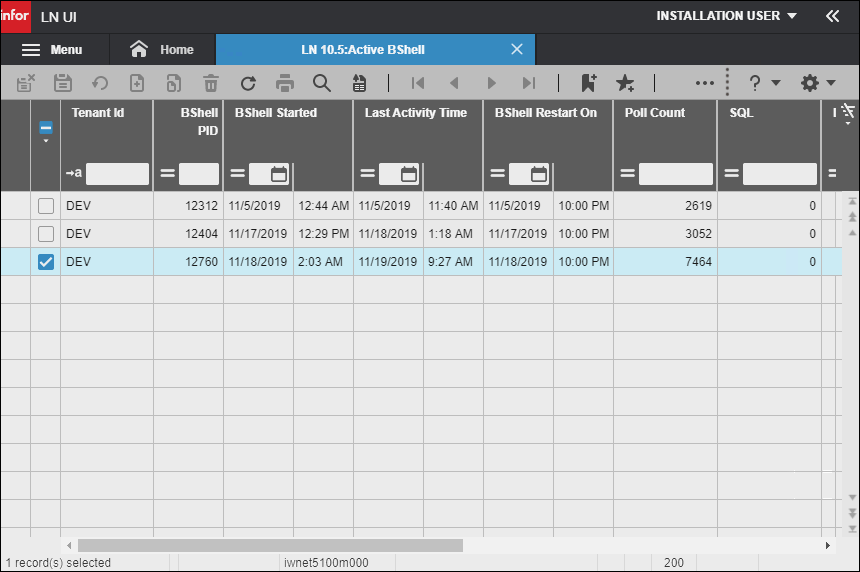860x572 pixels.
Task: Click the Refresh icon
Action: [248, 83]
